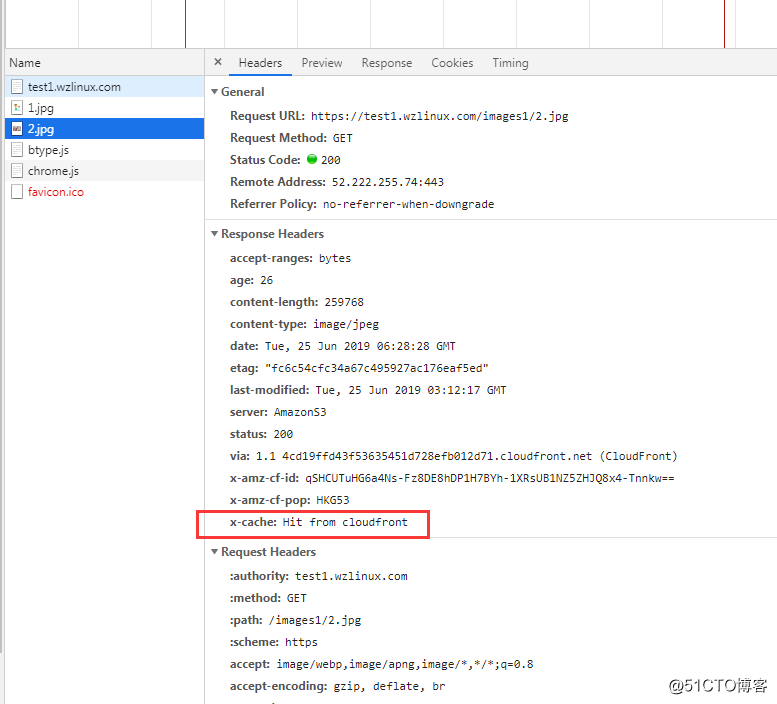Click the :path value /images1/2.jpg
Viewport: 777px width, 704px height.
pos(315,620)
